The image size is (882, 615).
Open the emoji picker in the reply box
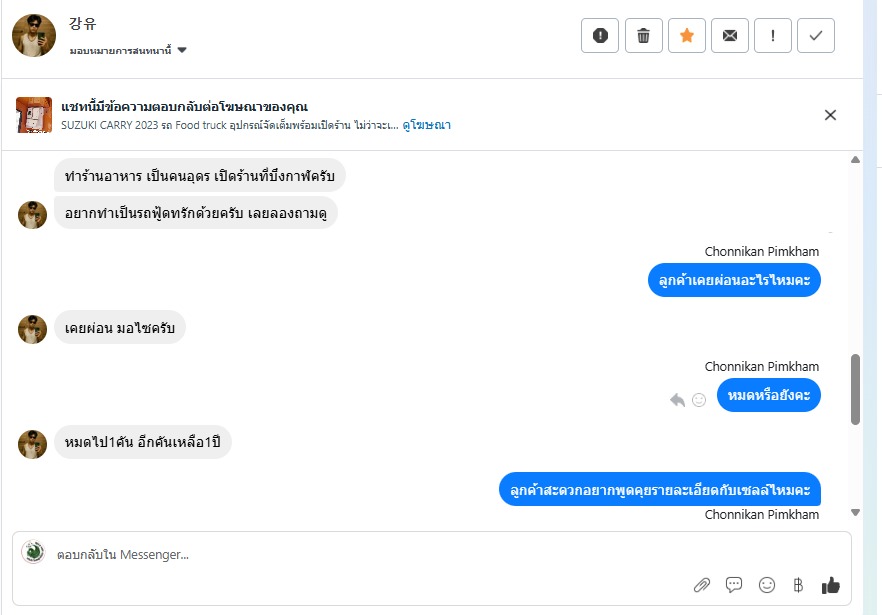(767, 585)
